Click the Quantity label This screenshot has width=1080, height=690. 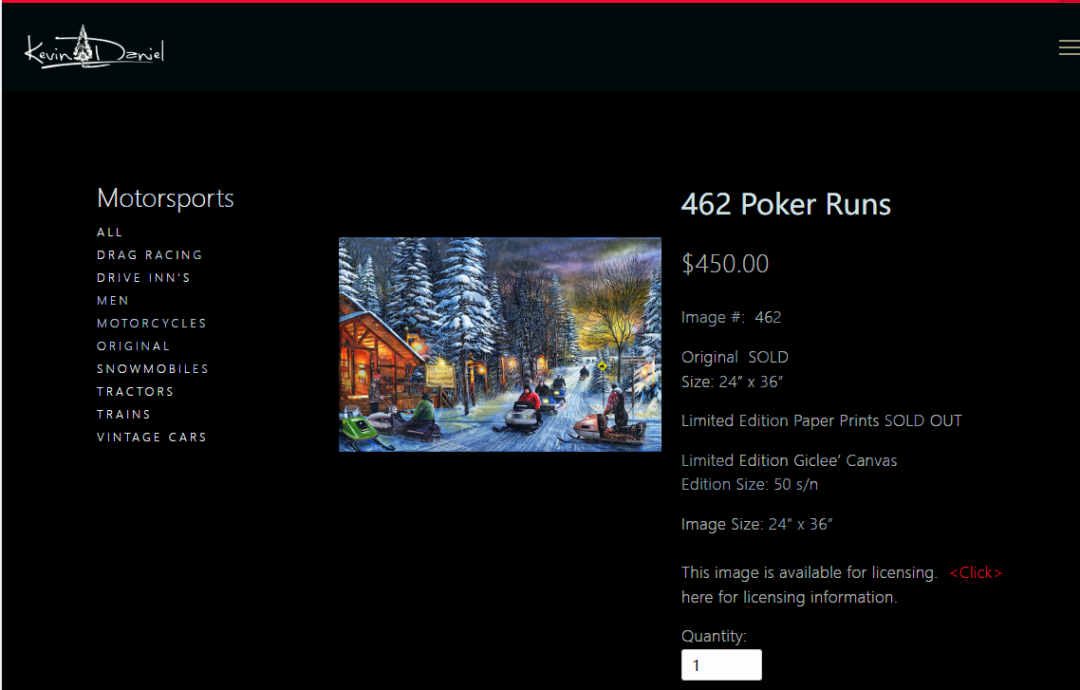[713, 636]
